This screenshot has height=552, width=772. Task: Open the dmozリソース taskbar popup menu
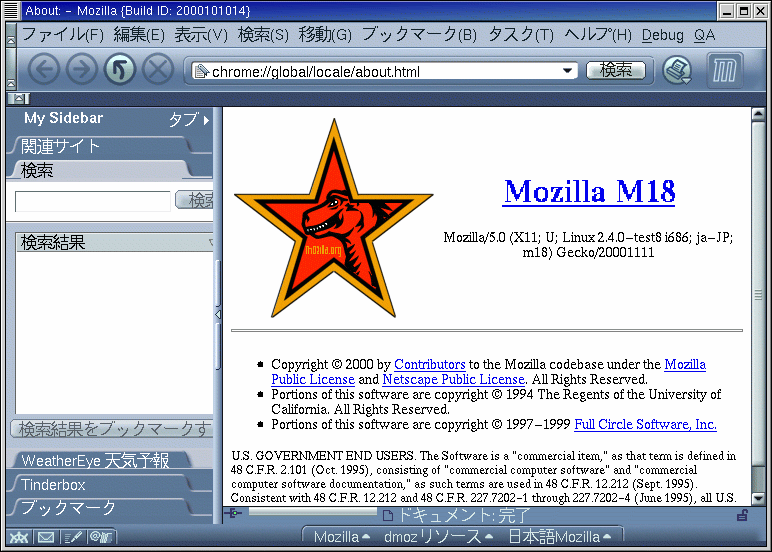coord(438,537)
